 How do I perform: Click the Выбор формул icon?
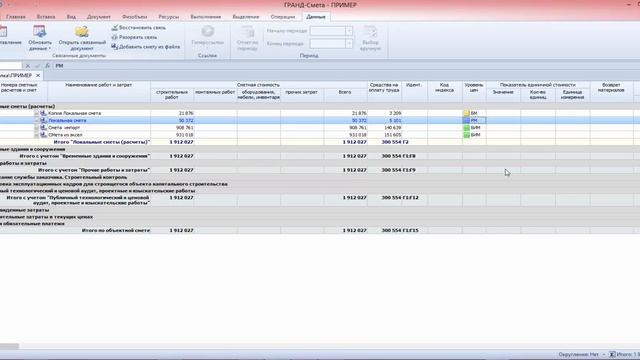point(370,31)
